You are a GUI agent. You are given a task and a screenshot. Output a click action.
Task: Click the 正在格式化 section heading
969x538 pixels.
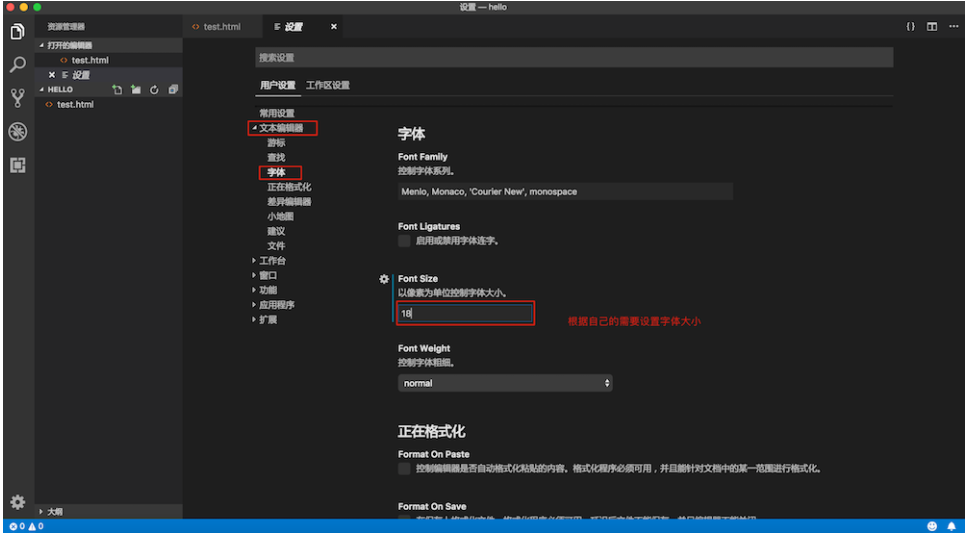coord(431,431)
